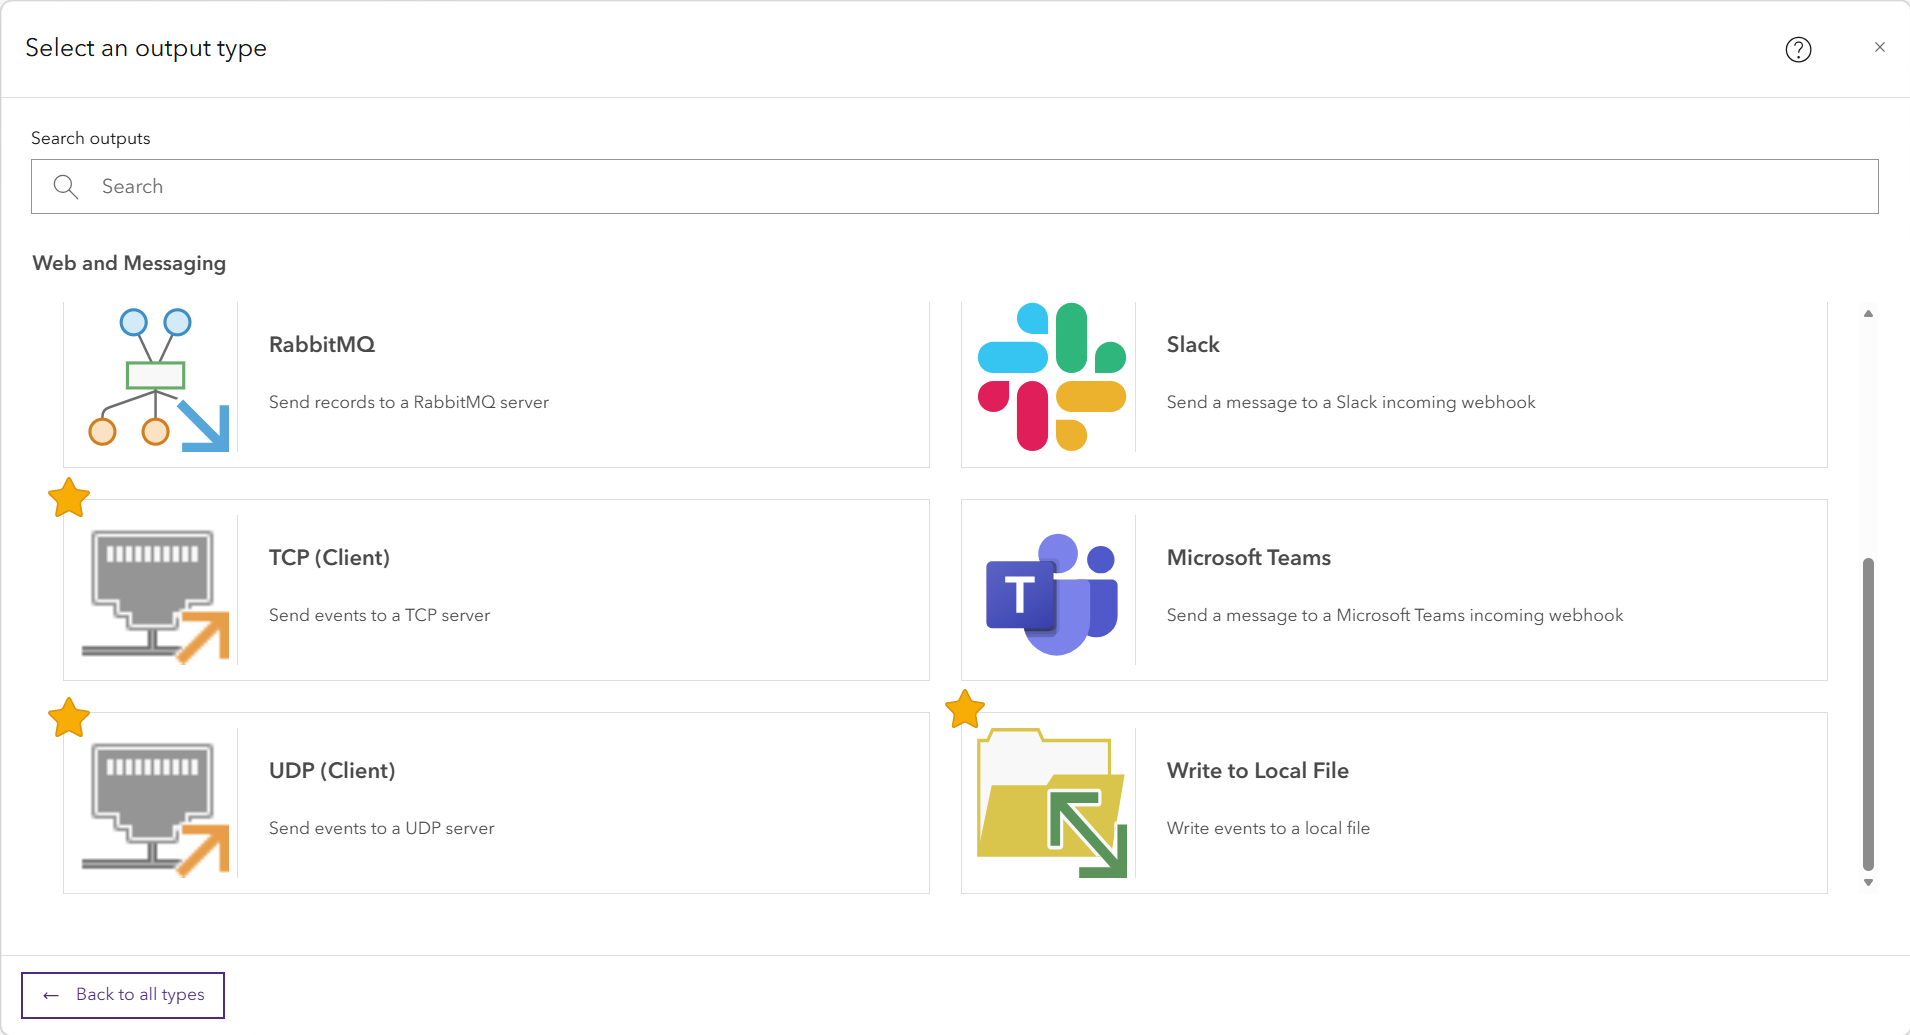Click the output list scrollbar thumb
This screenshot has width=1910, height=1035.
(x=1868, y=714)
